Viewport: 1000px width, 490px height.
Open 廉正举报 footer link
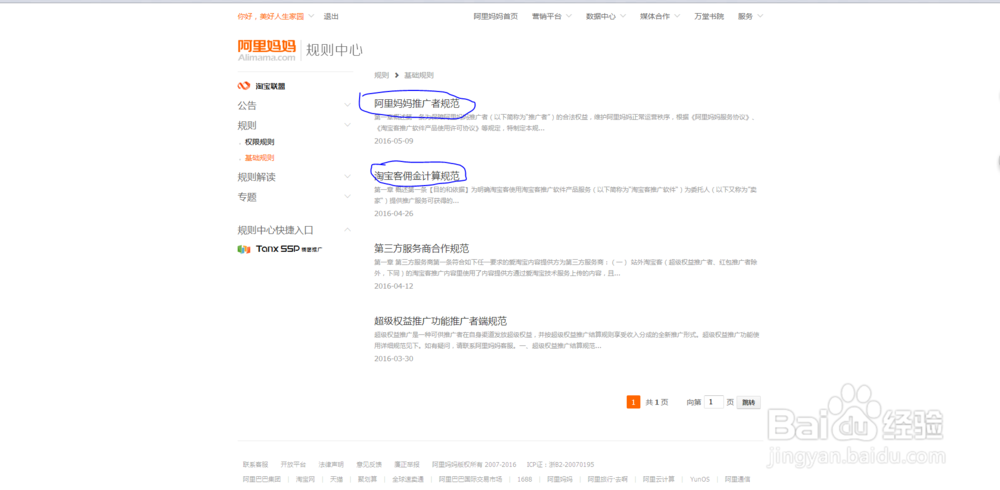pyautogui.click(x=407, y=464)
